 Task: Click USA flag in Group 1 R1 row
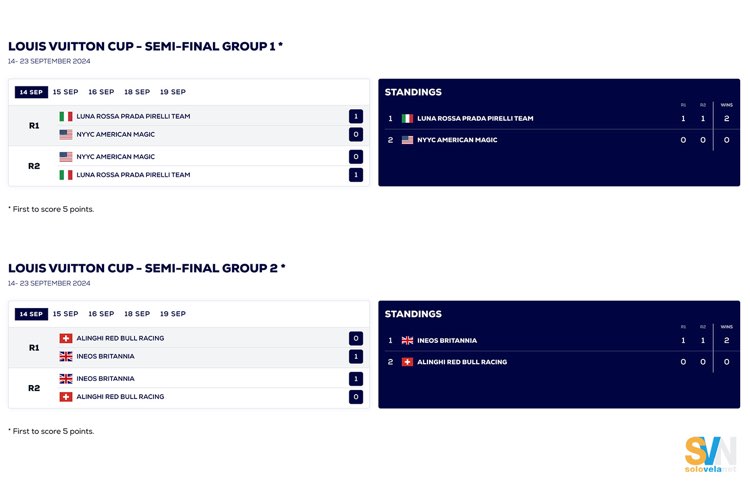[x=66, y=134]
